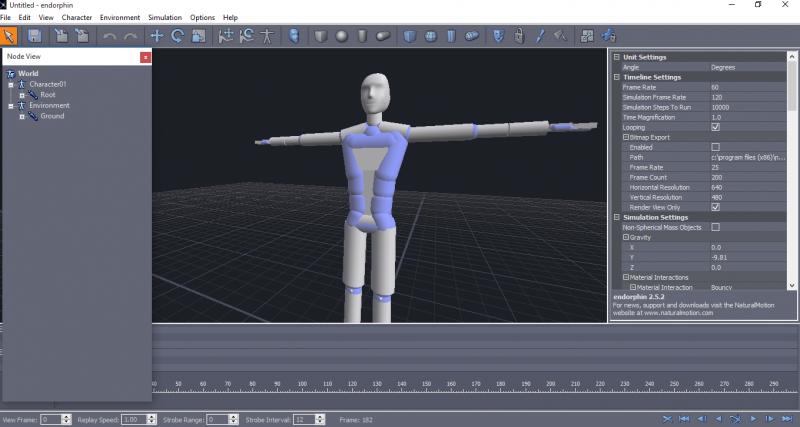Screen dimensions: 800x427
Task: Collapse the Gravity section
Action: pyautogui.click(x=626, y=237)
